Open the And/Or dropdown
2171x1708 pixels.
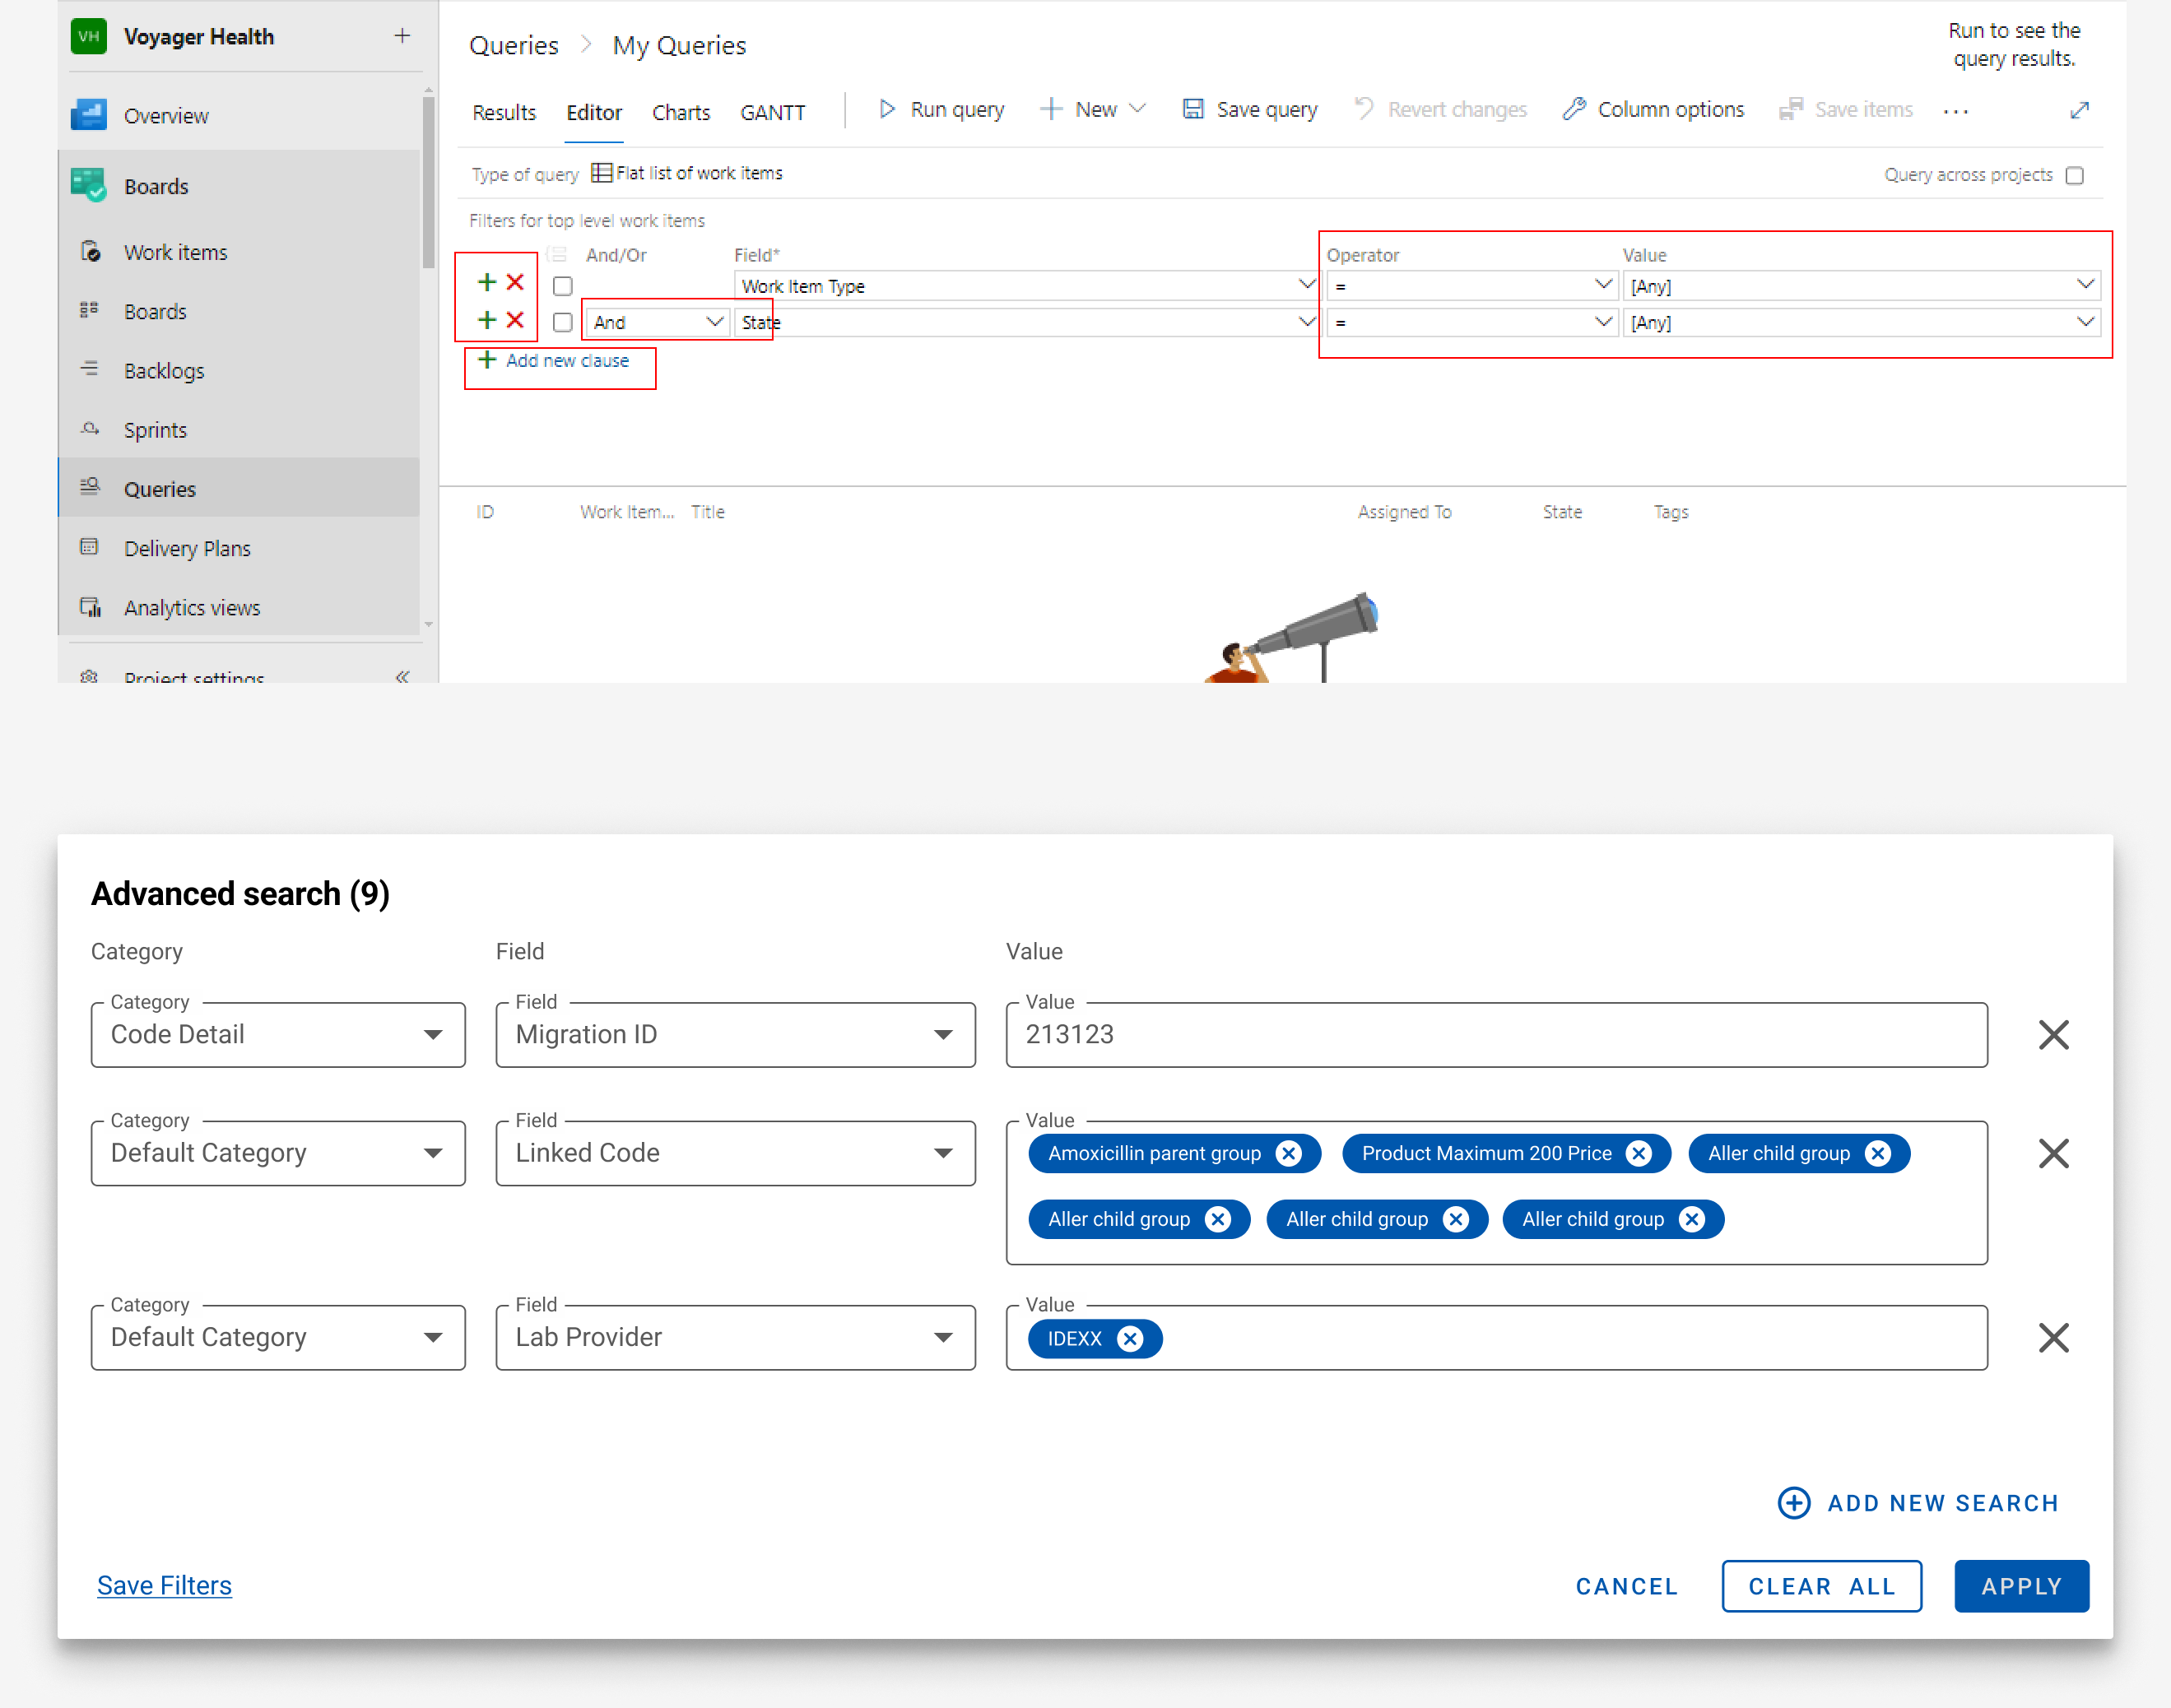(x=657, y=322)
